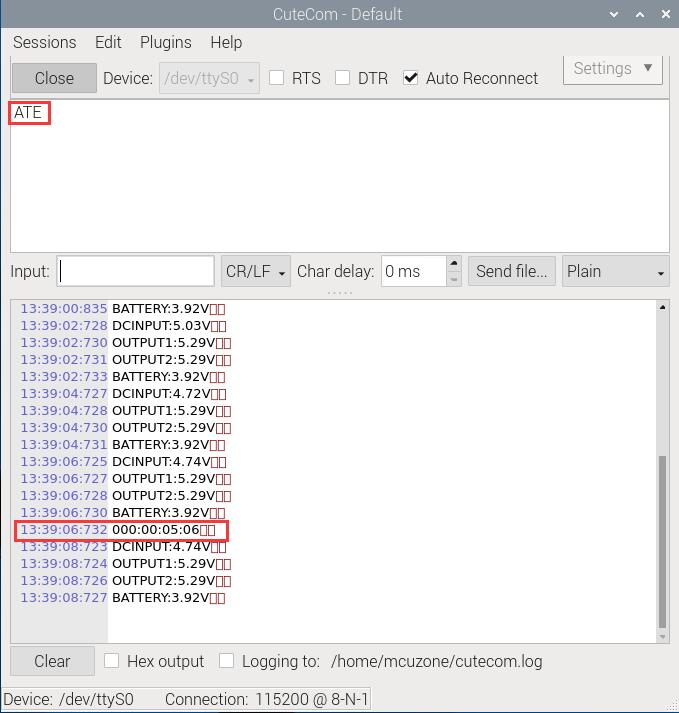Uncheck Auto Reconnect
679x713 pixels.
[410, 78]
